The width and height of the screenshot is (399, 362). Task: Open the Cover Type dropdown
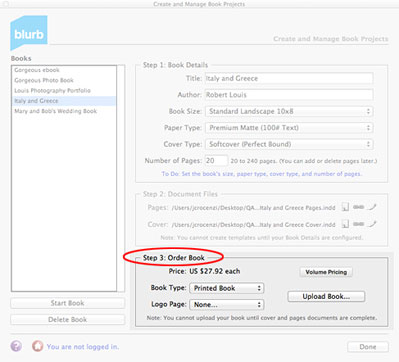click(289, 144)
